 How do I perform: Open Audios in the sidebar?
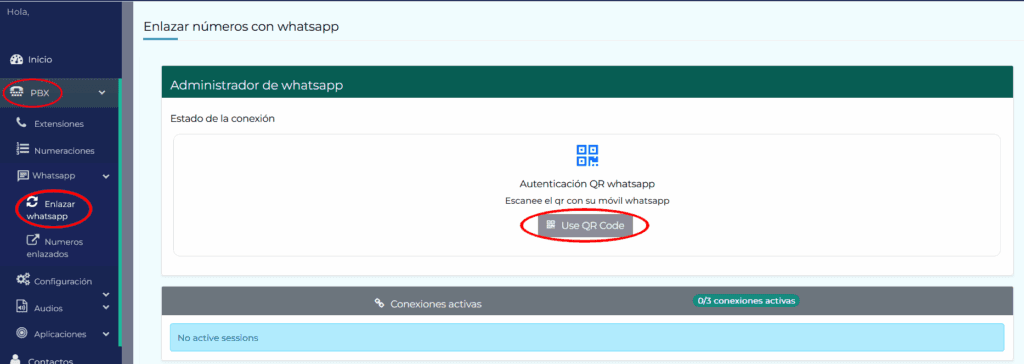[48, 308]
